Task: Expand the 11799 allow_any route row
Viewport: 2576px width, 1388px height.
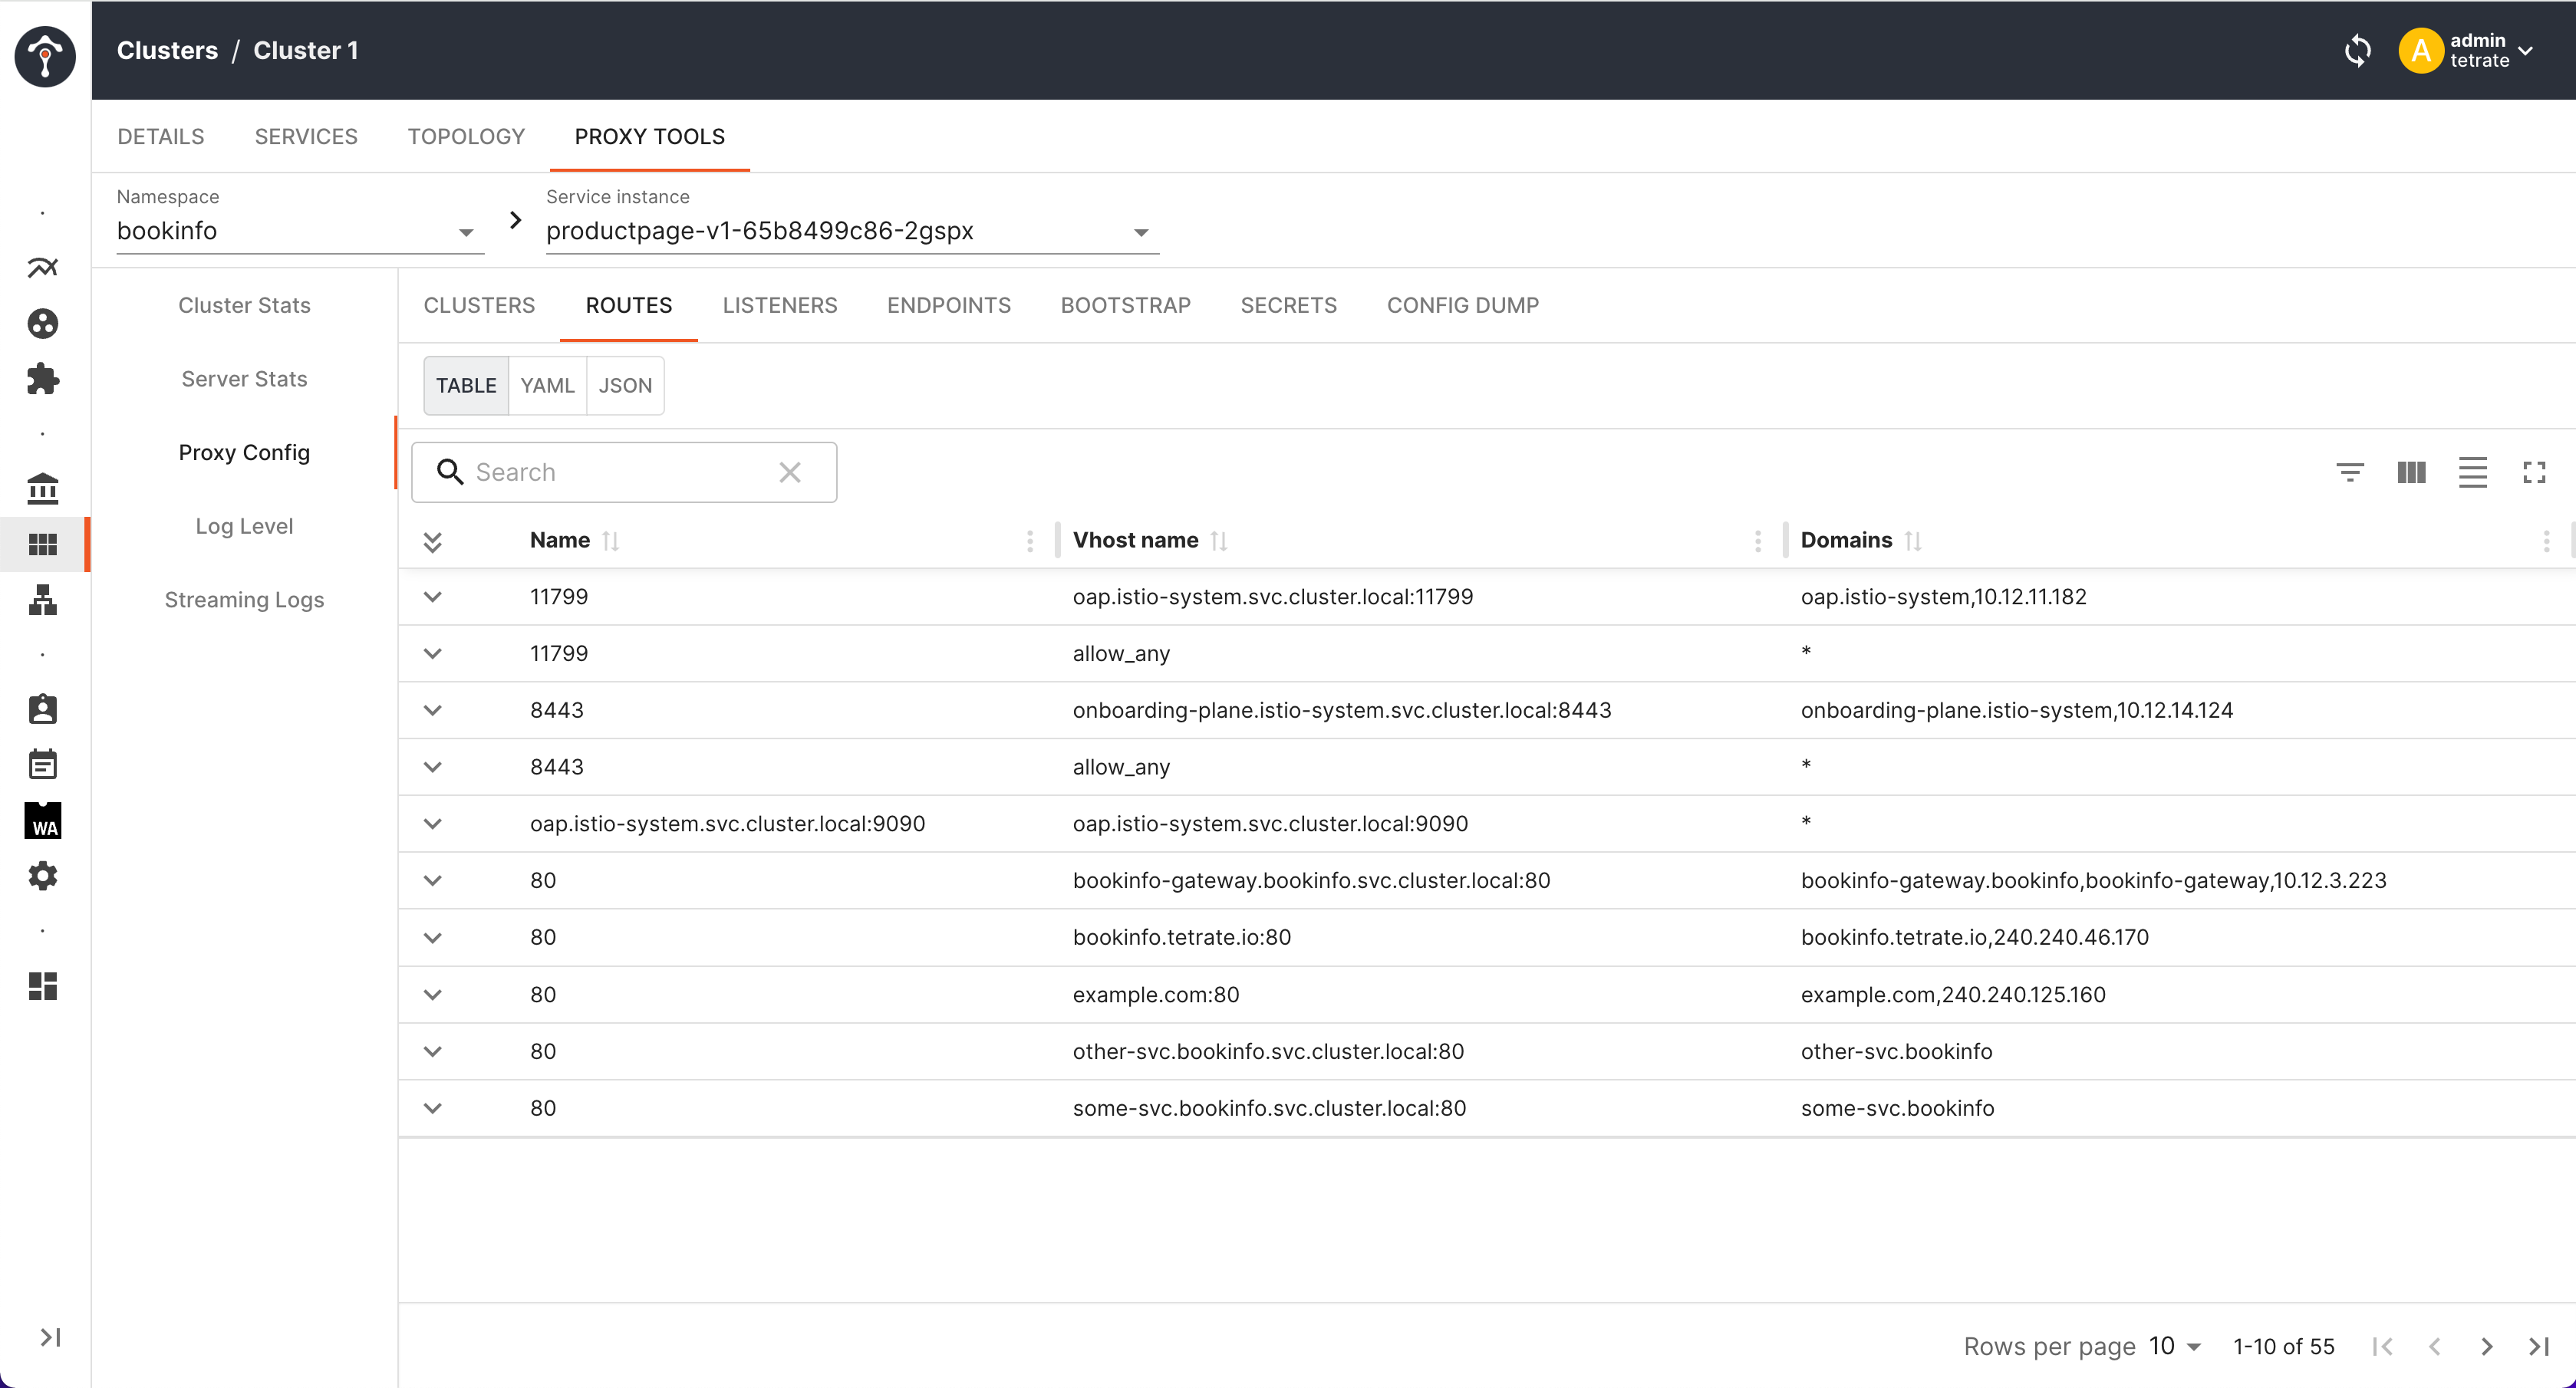Action: (x=433, y=653)
